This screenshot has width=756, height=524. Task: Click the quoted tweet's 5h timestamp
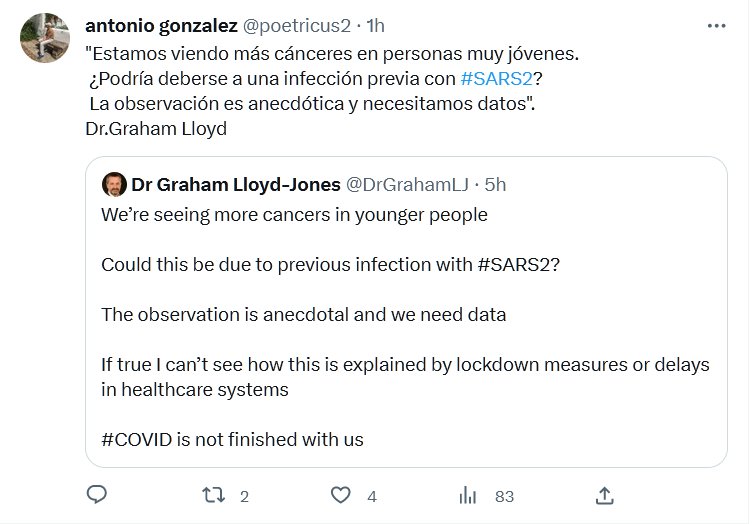[495, 185]
